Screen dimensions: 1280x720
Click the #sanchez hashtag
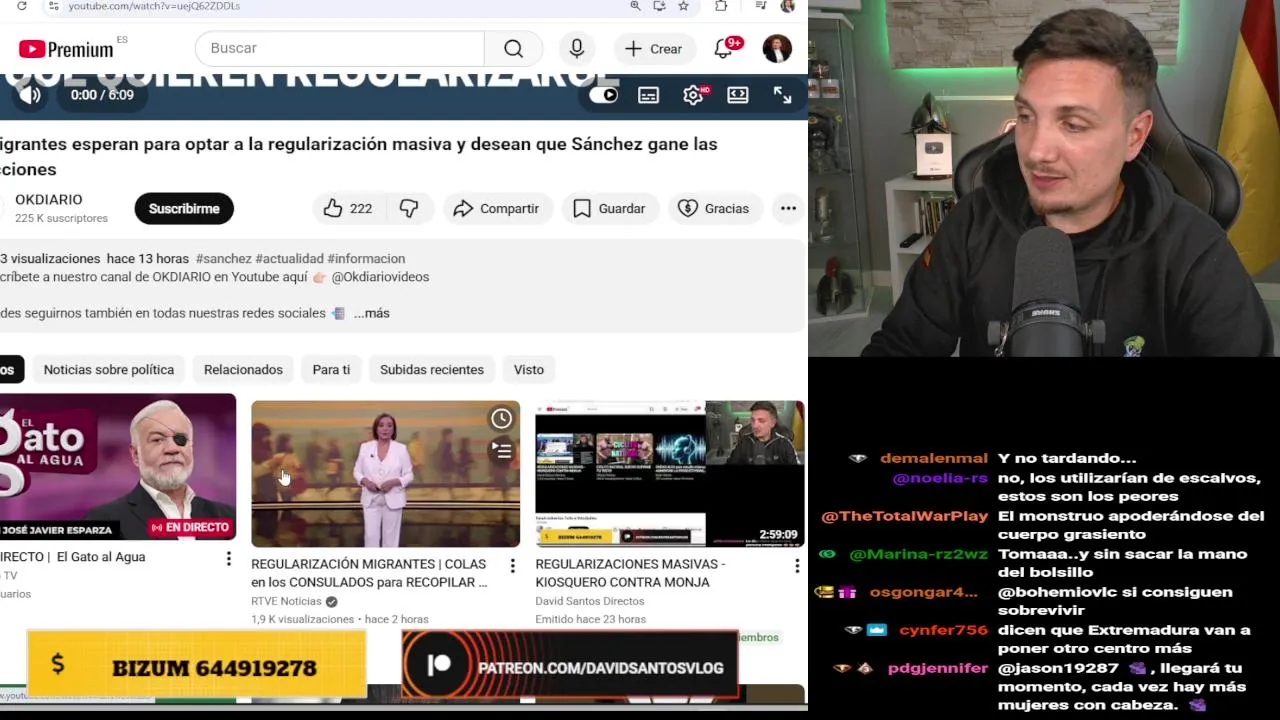point(224,259)
